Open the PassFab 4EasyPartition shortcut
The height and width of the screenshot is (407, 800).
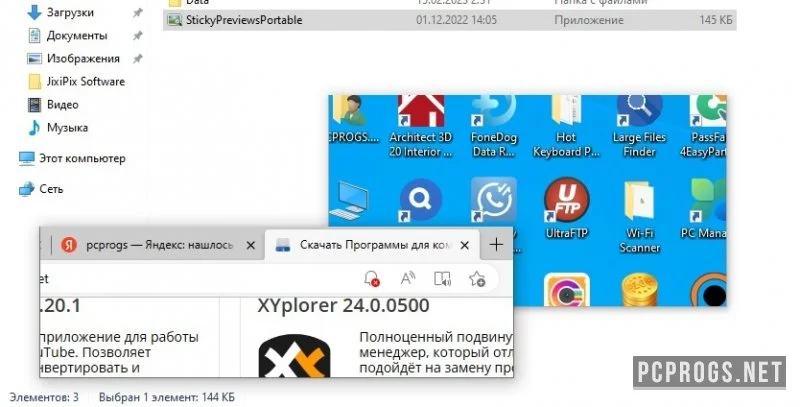pos(704,126)
